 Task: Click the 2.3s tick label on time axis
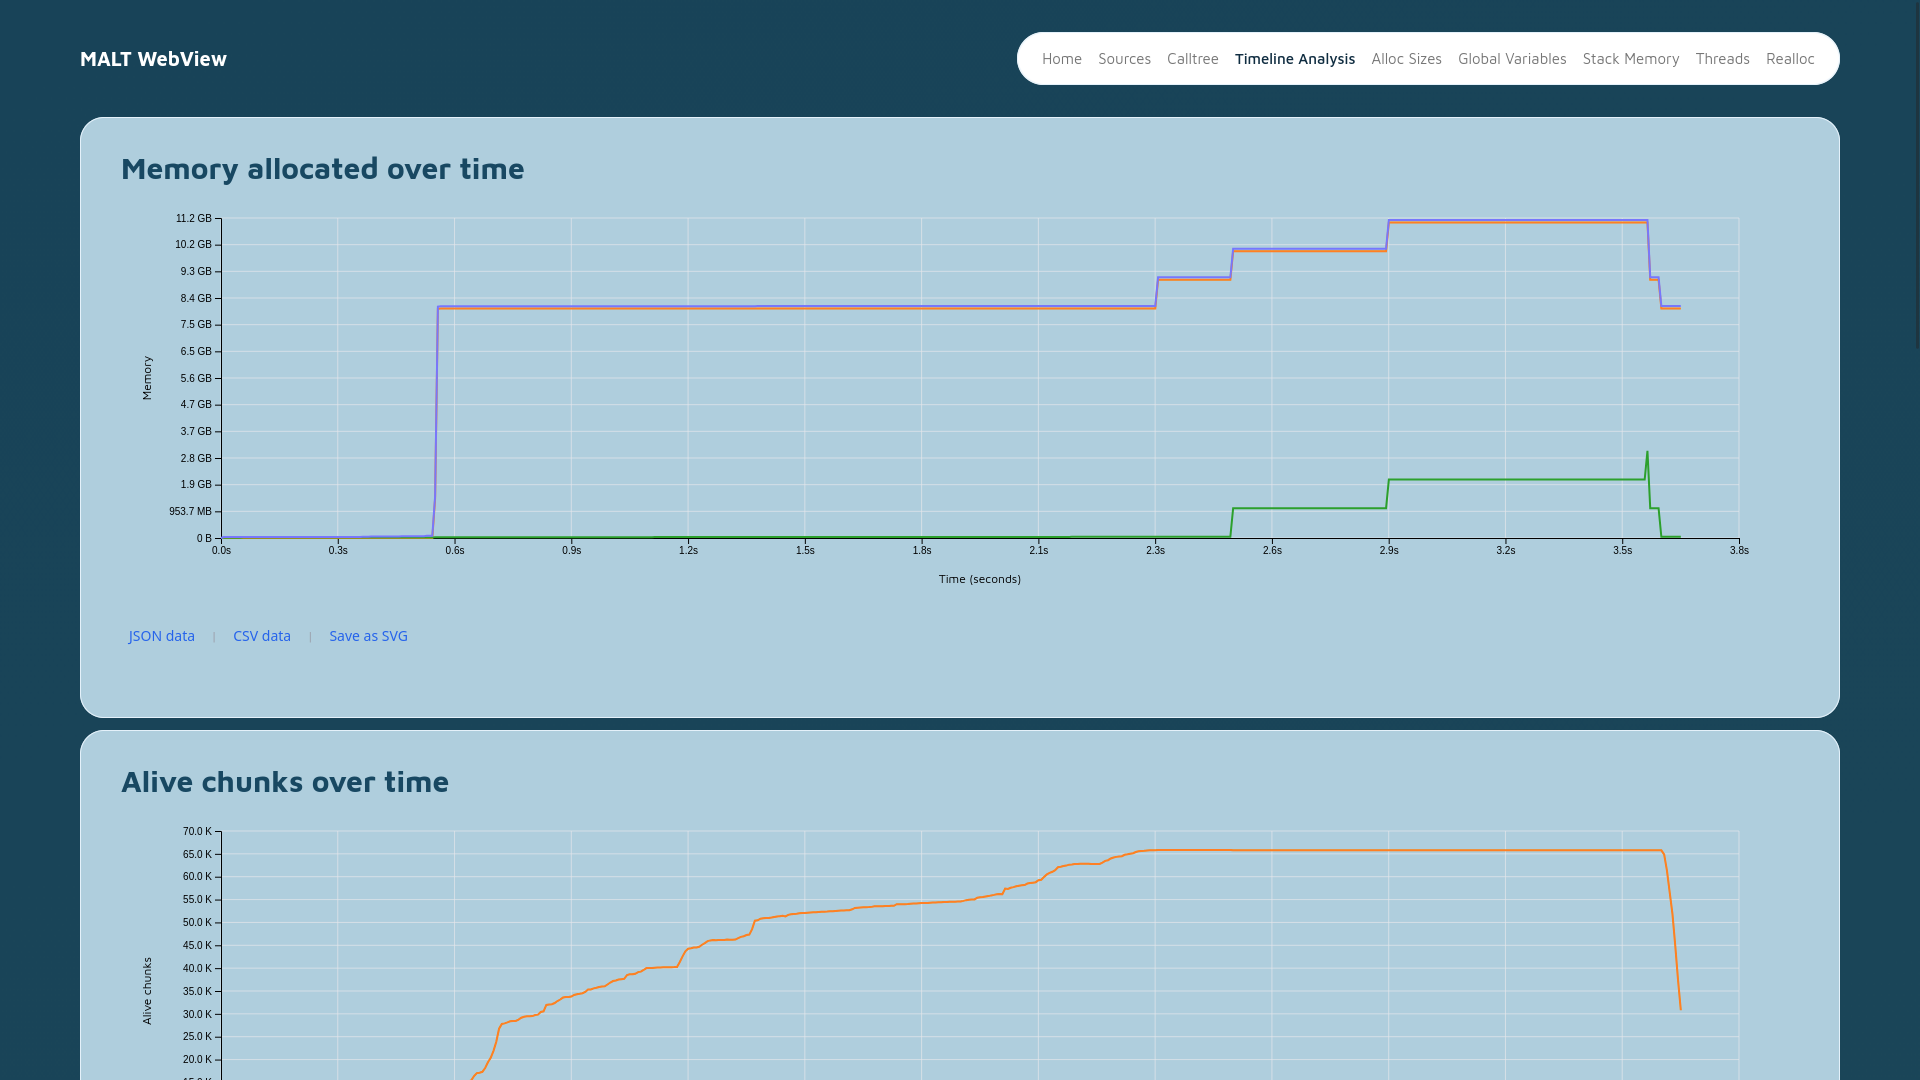[x=1155, y=551]
